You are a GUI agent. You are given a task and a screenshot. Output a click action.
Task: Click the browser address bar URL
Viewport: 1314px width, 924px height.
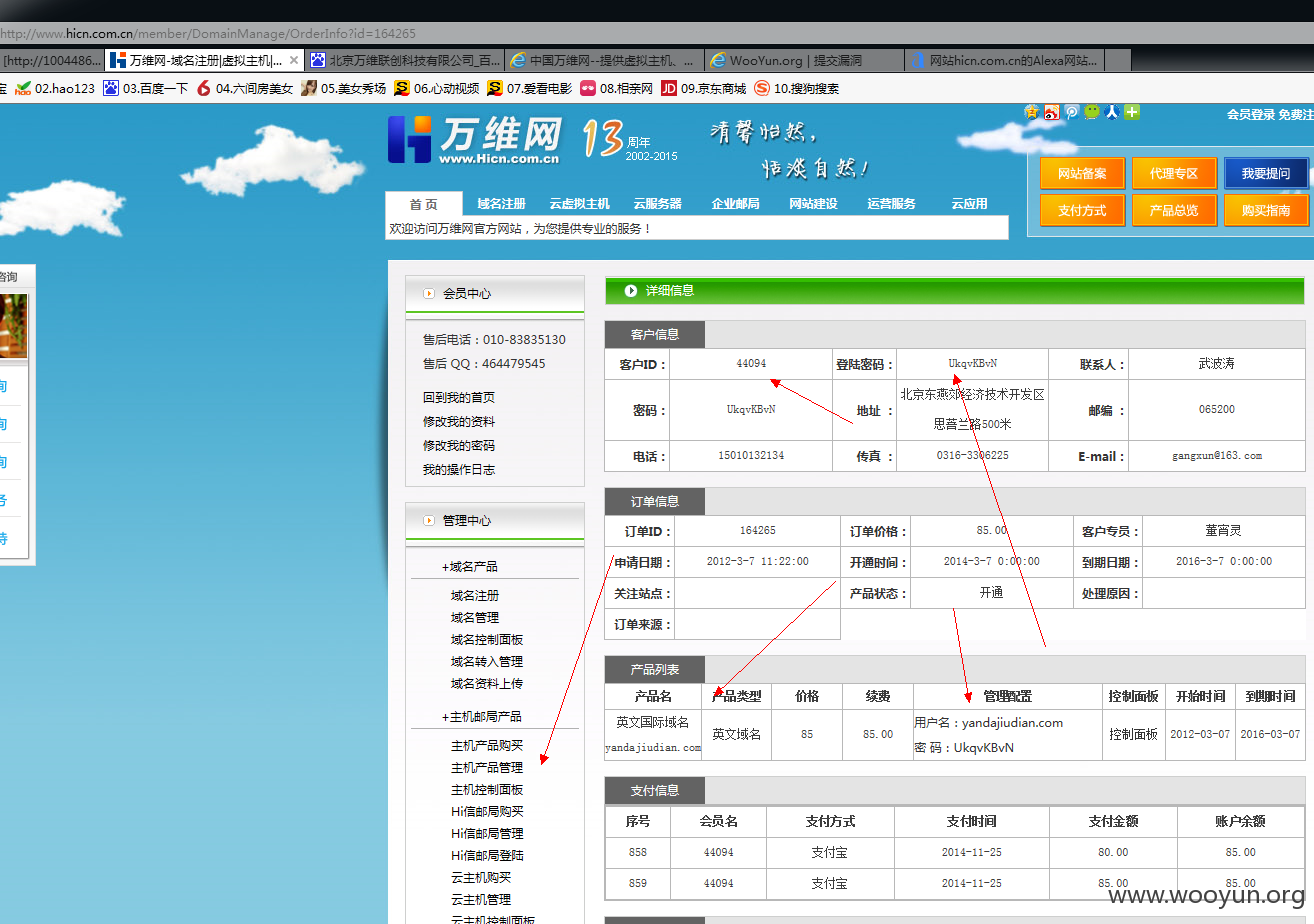208,33
